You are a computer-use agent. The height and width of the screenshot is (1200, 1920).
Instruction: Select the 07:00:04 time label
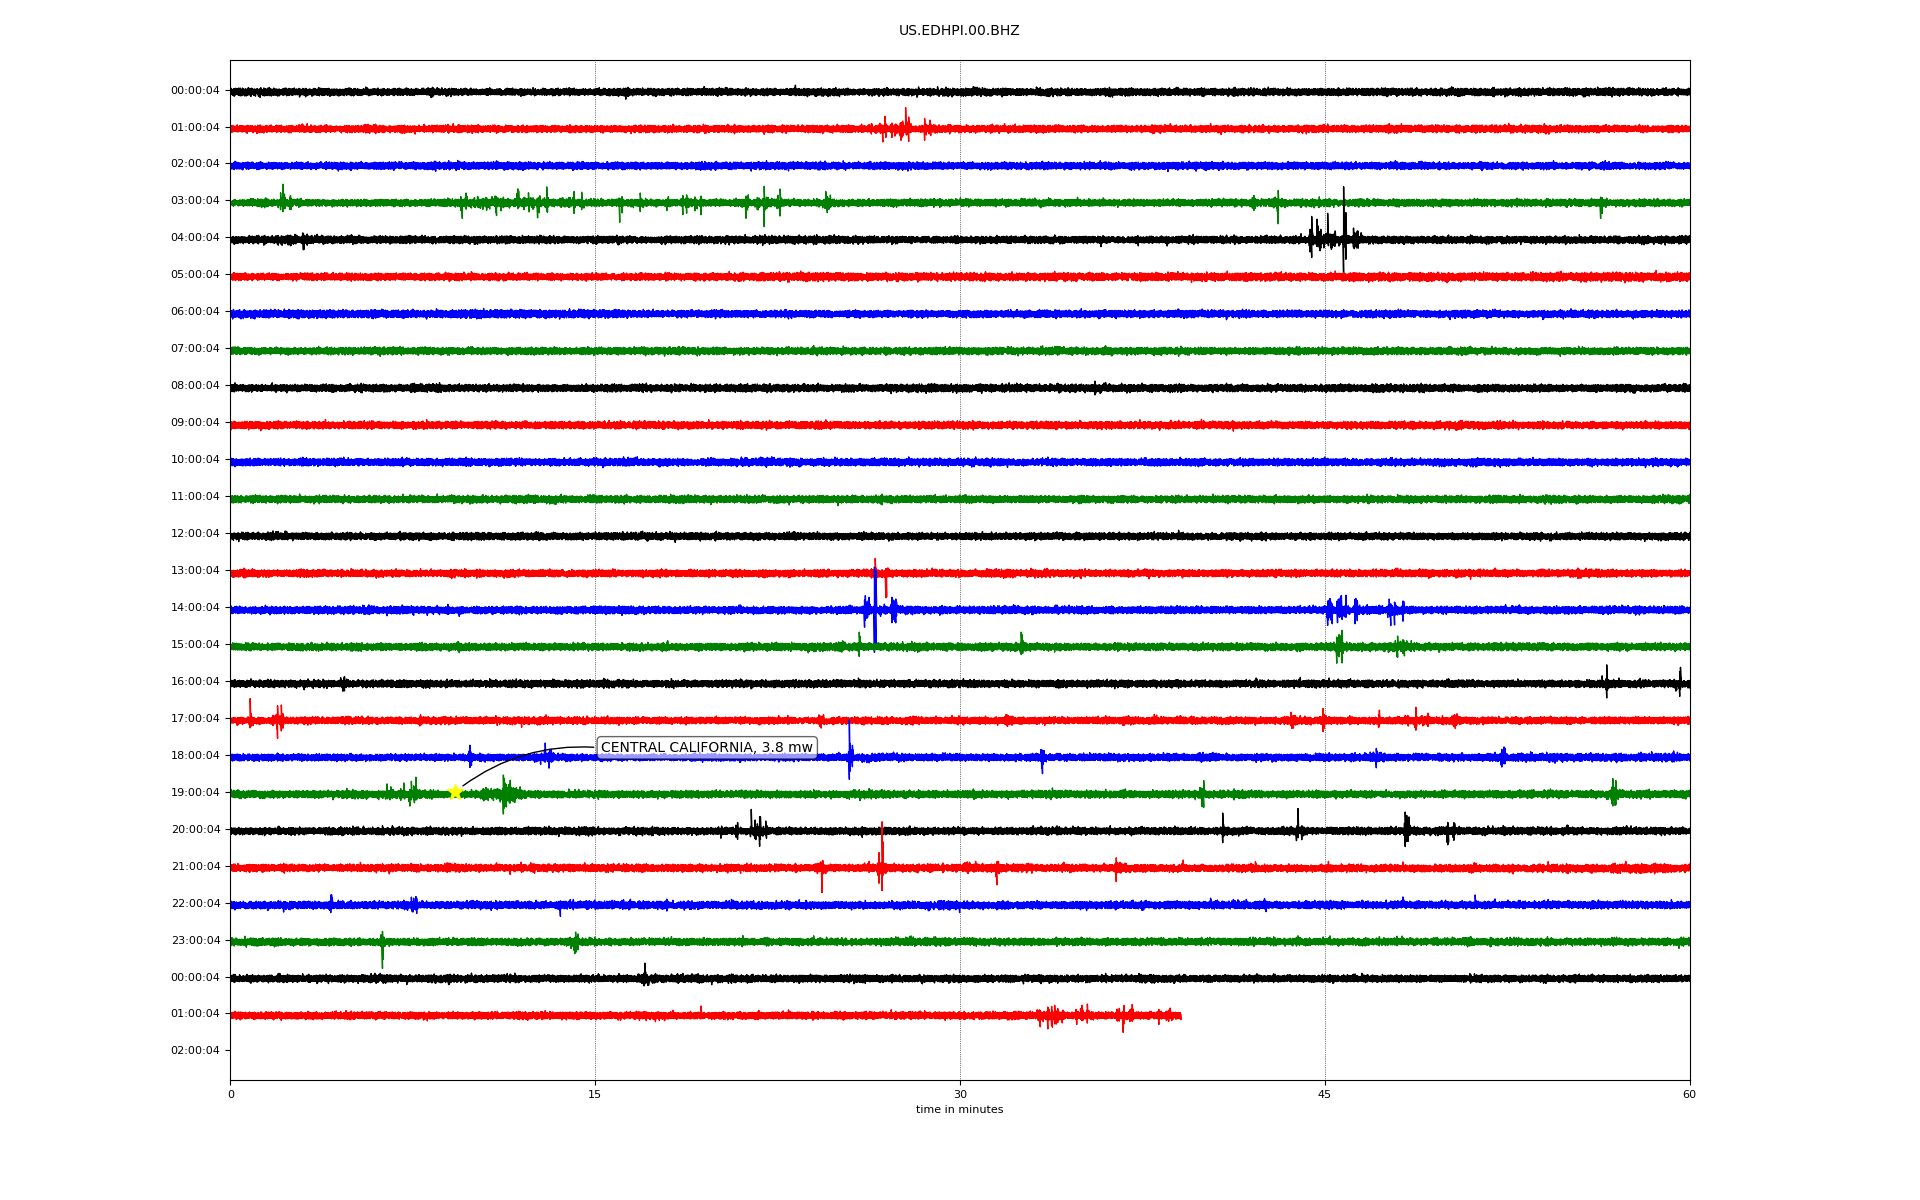[x=195, y=349]
